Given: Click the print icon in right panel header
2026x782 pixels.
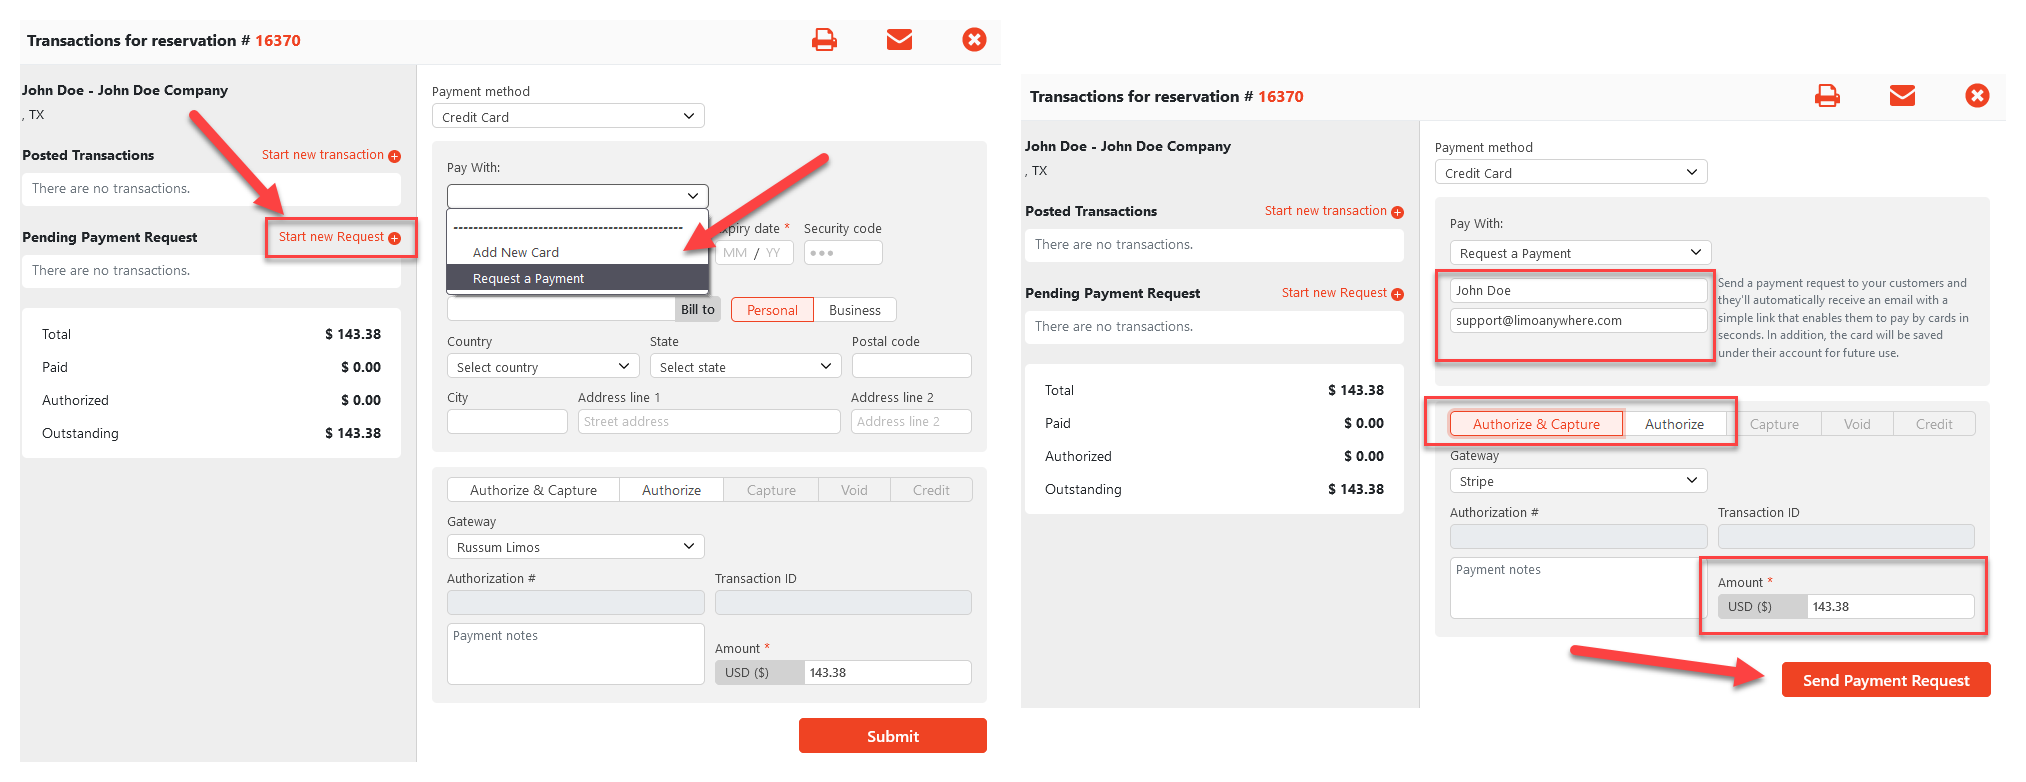Looking at the screenshot, I should tap(1827, 96).
